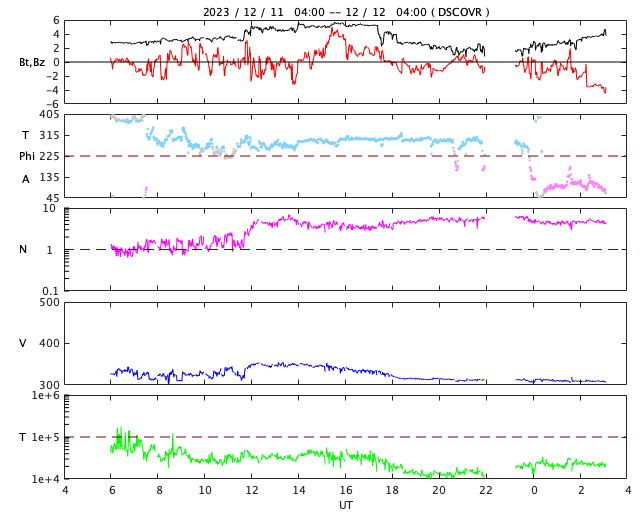Click the '400' tick label on velocity axis
Screen dimensions: 640x512
(x=49, y=343)
